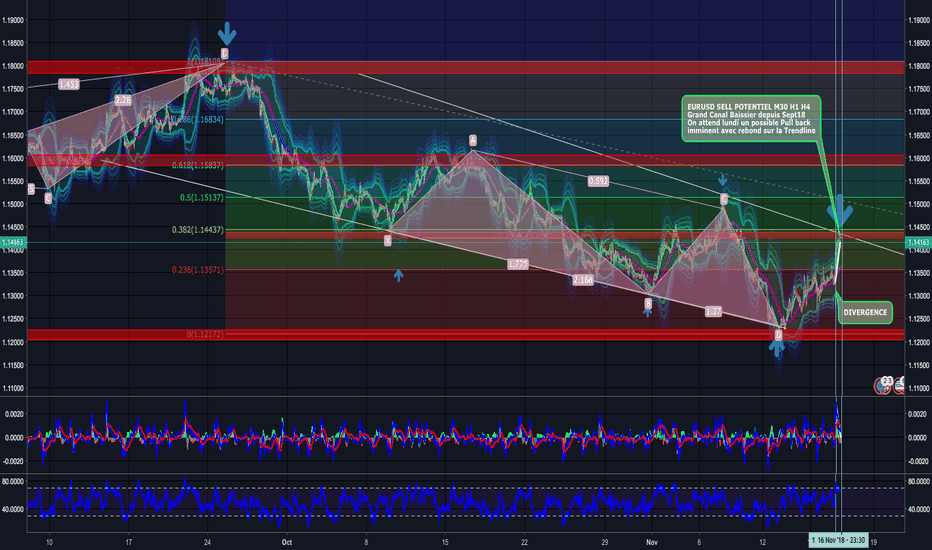Select the top red resistance zone near 1.18000

point(465,67)
